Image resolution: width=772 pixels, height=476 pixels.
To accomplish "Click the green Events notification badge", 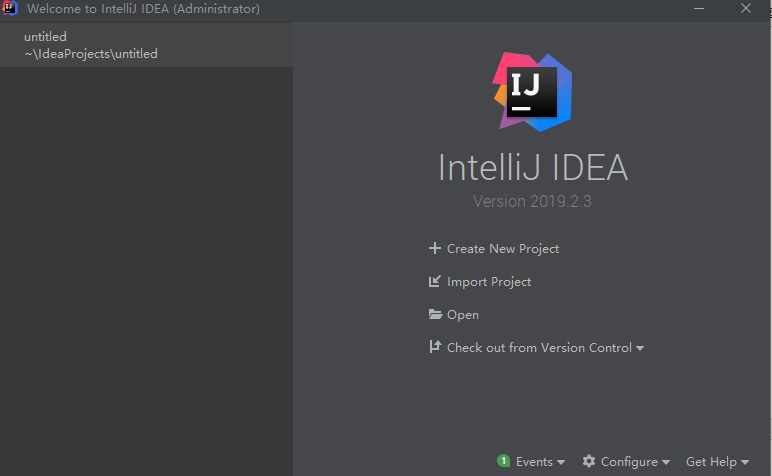I will click(x=503, y=462).
